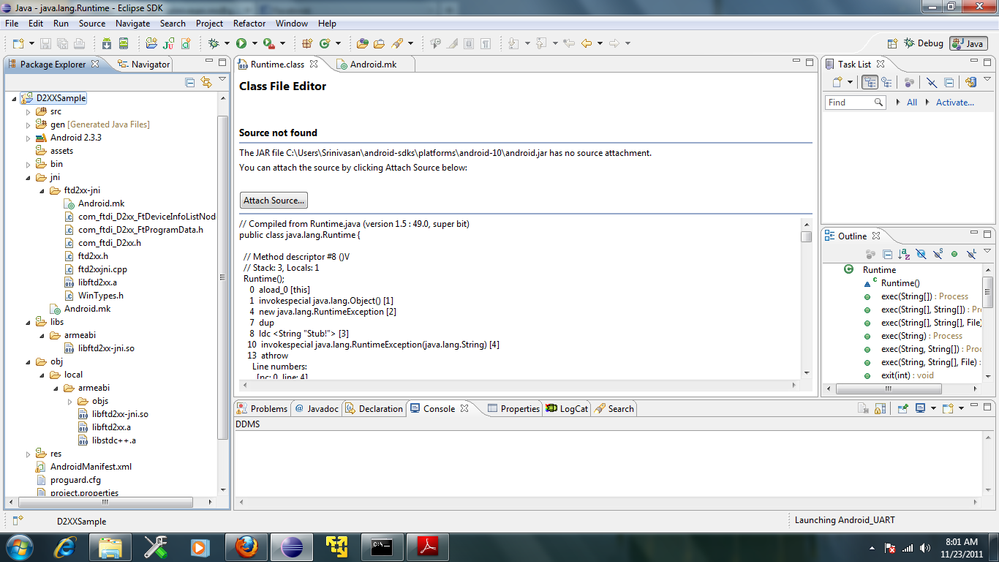Open the Refactor menu
Viewport: 999px width, 562px height.
[x=249, y=24]
